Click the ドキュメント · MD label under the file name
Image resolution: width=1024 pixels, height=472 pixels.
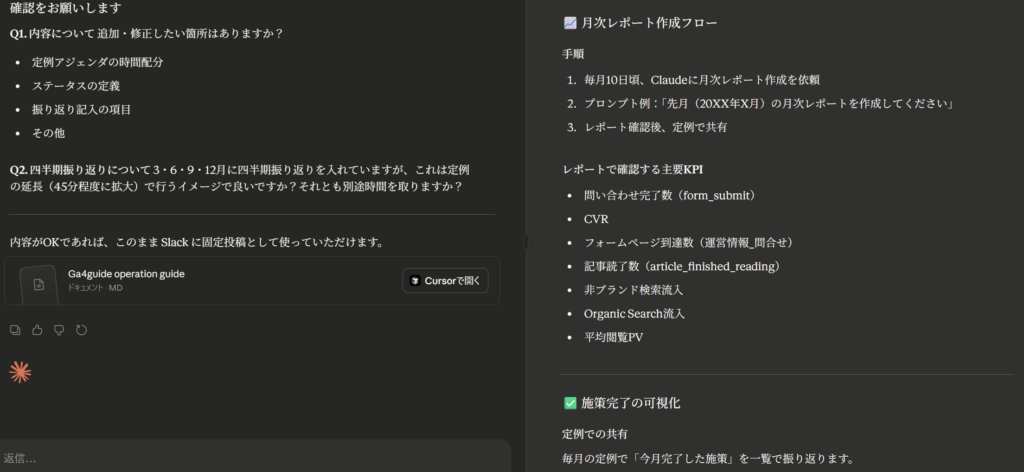(95, 288)
